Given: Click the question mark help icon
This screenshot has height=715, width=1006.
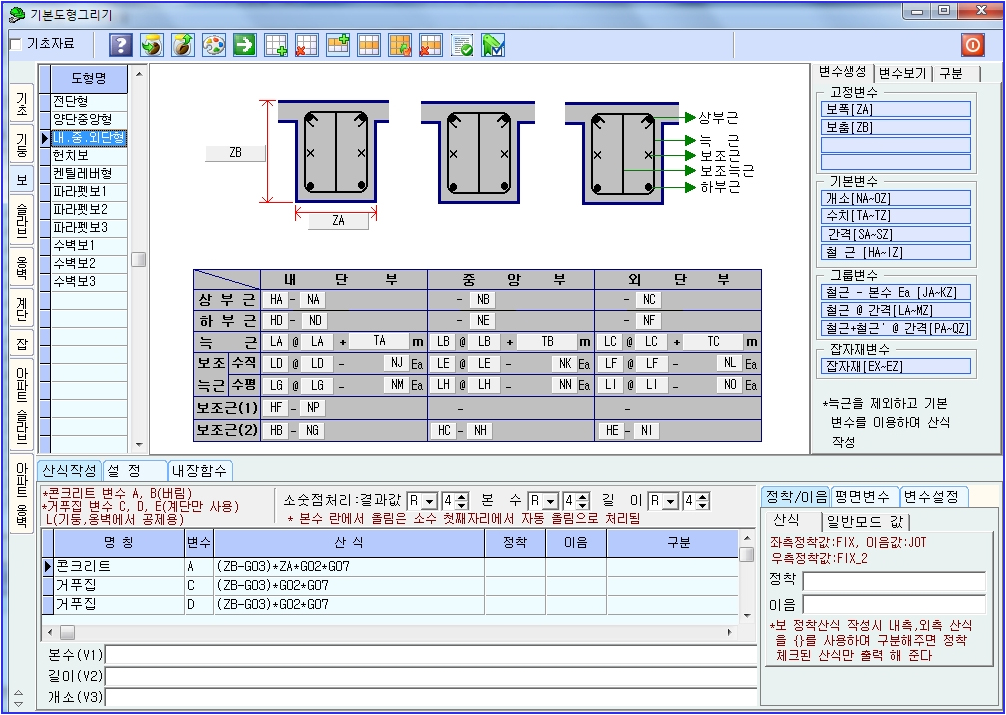Looking at the screenshot, I should [121, 45].
